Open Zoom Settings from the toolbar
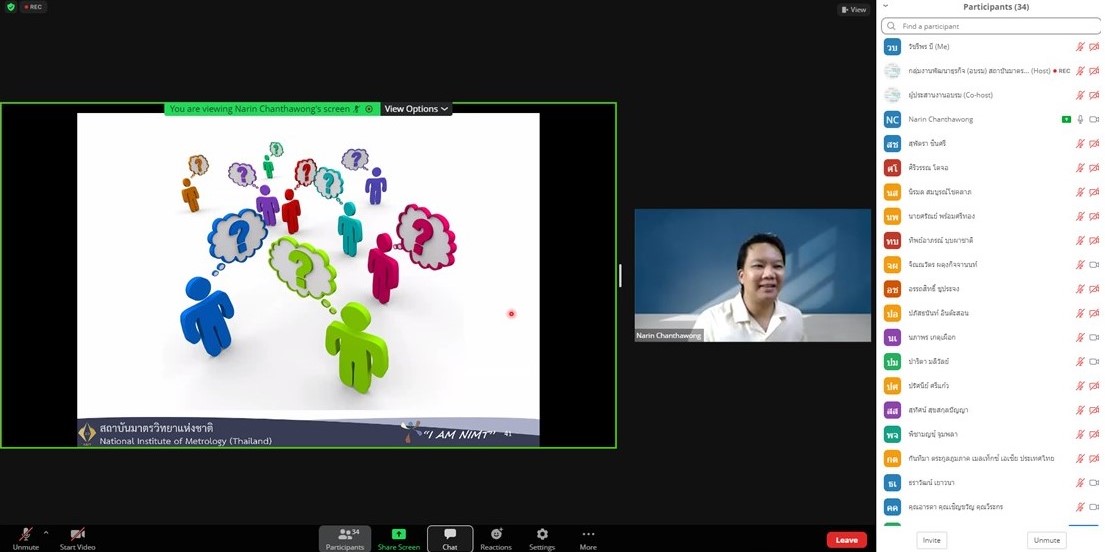 click(542, 538)
